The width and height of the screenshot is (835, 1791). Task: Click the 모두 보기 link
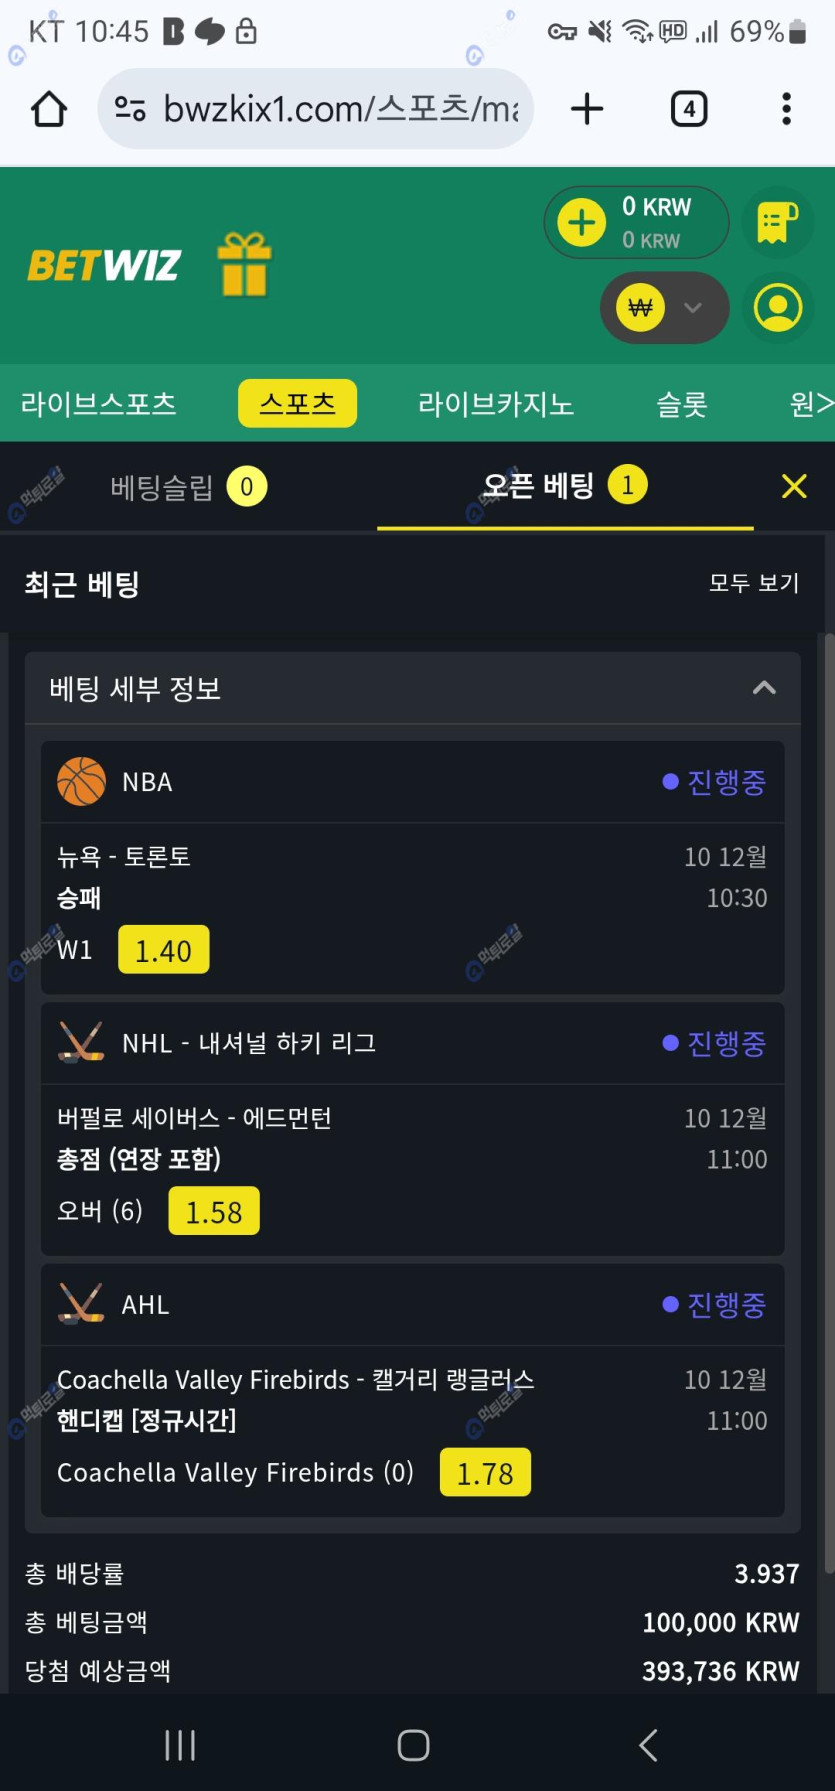753,583
